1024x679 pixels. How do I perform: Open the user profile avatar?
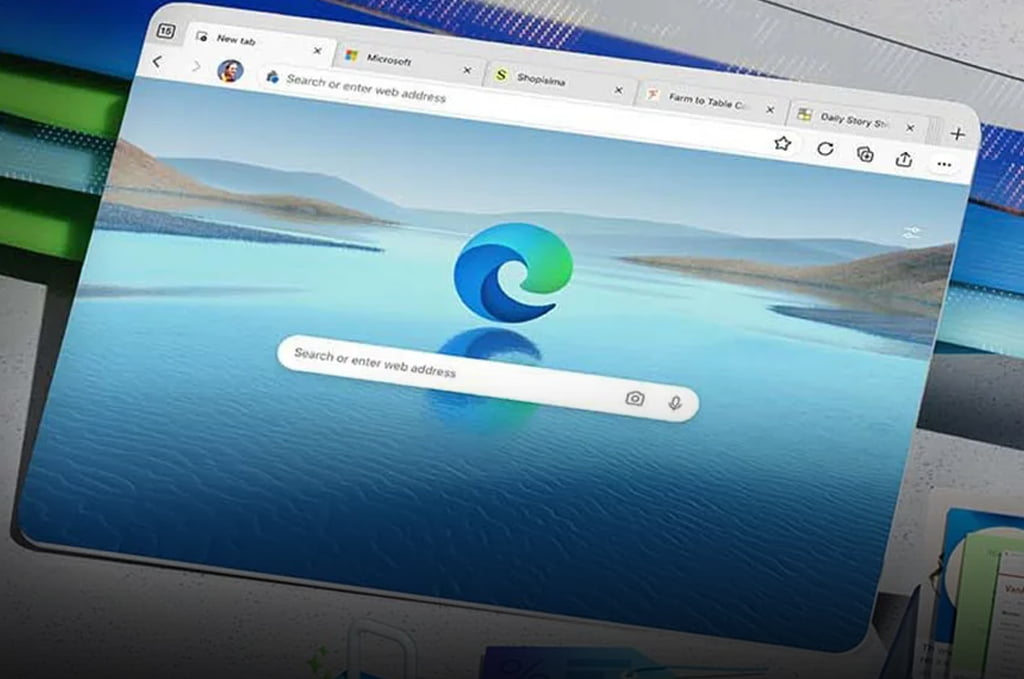pos(230,71)
